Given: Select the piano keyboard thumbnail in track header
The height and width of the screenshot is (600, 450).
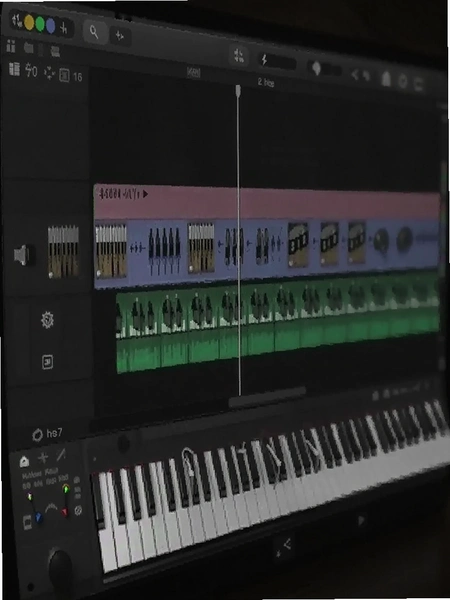Looking at the screenshot, I should point(64,252).
